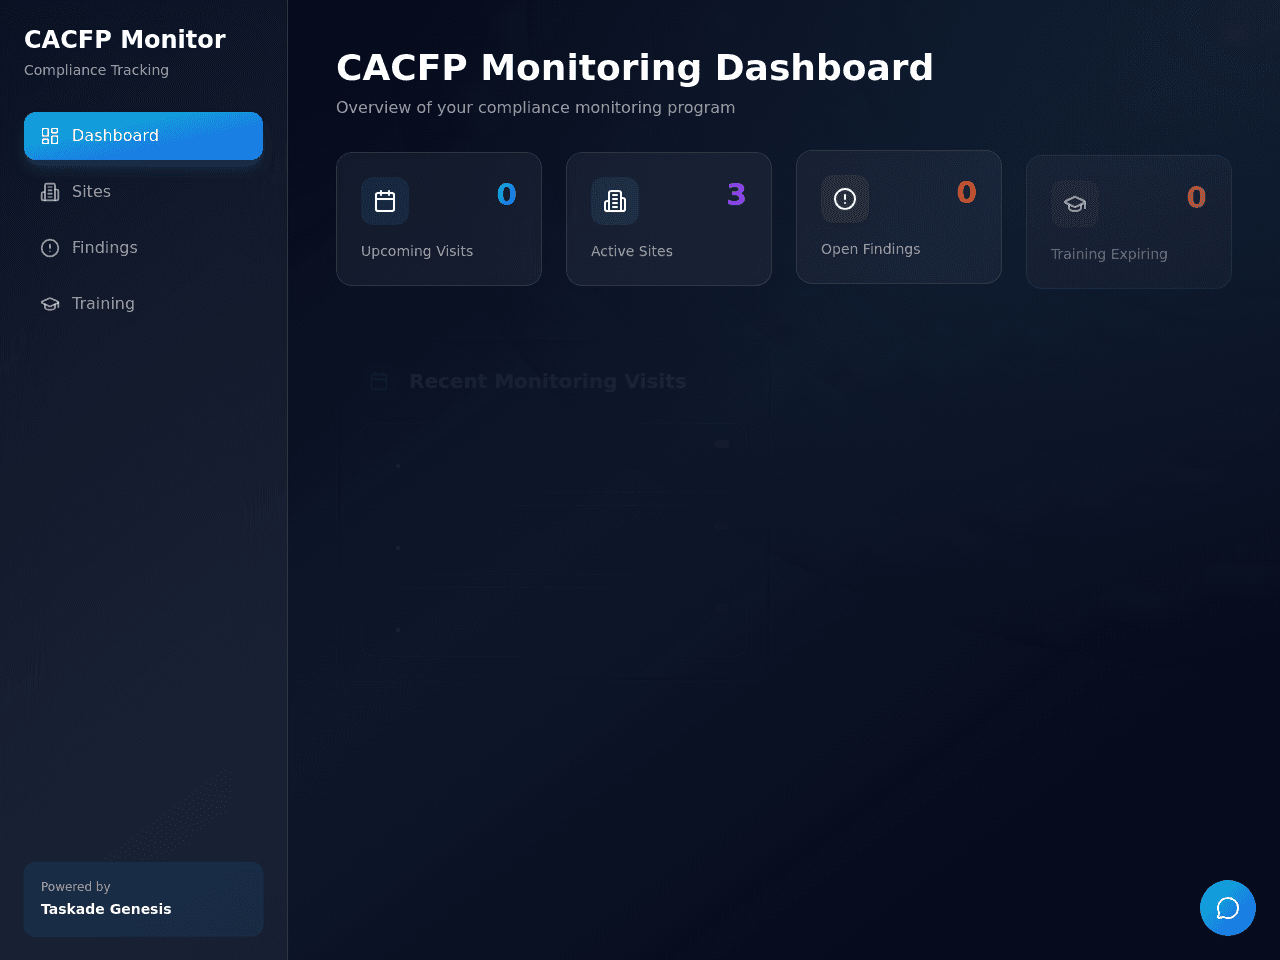Click the Sites building icon in sidebar
The height and width of the screenshot is (960, 1280).
click(x=50, y=192)
